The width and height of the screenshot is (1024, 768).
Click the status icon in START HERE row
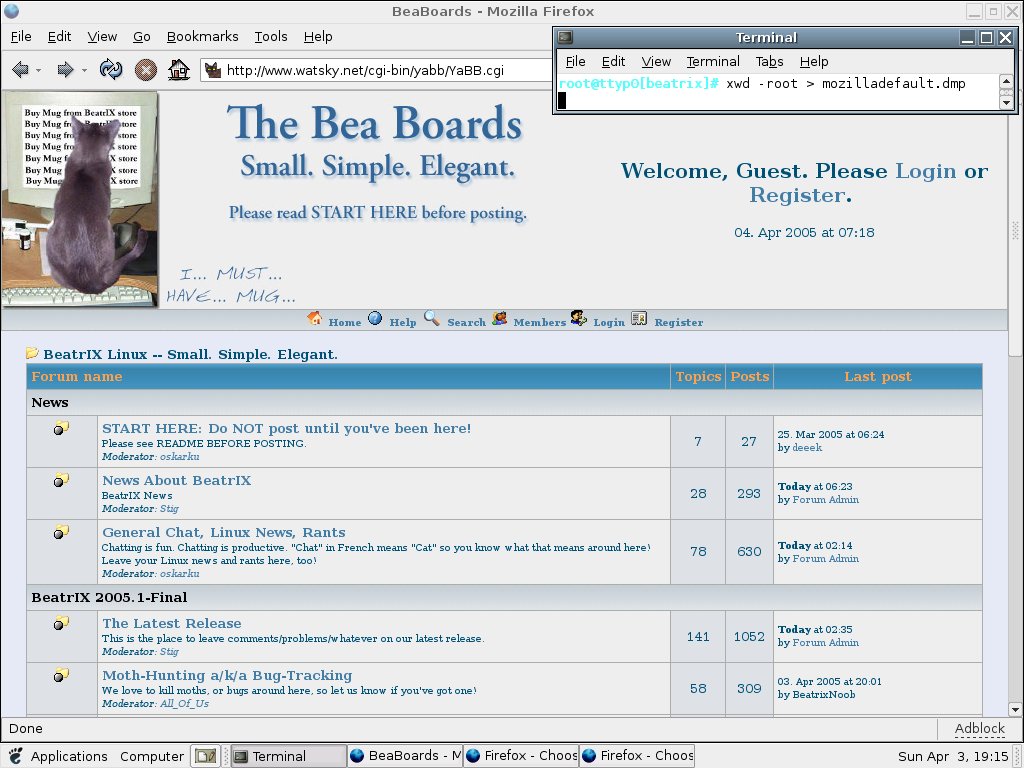[x=61, y=428]
